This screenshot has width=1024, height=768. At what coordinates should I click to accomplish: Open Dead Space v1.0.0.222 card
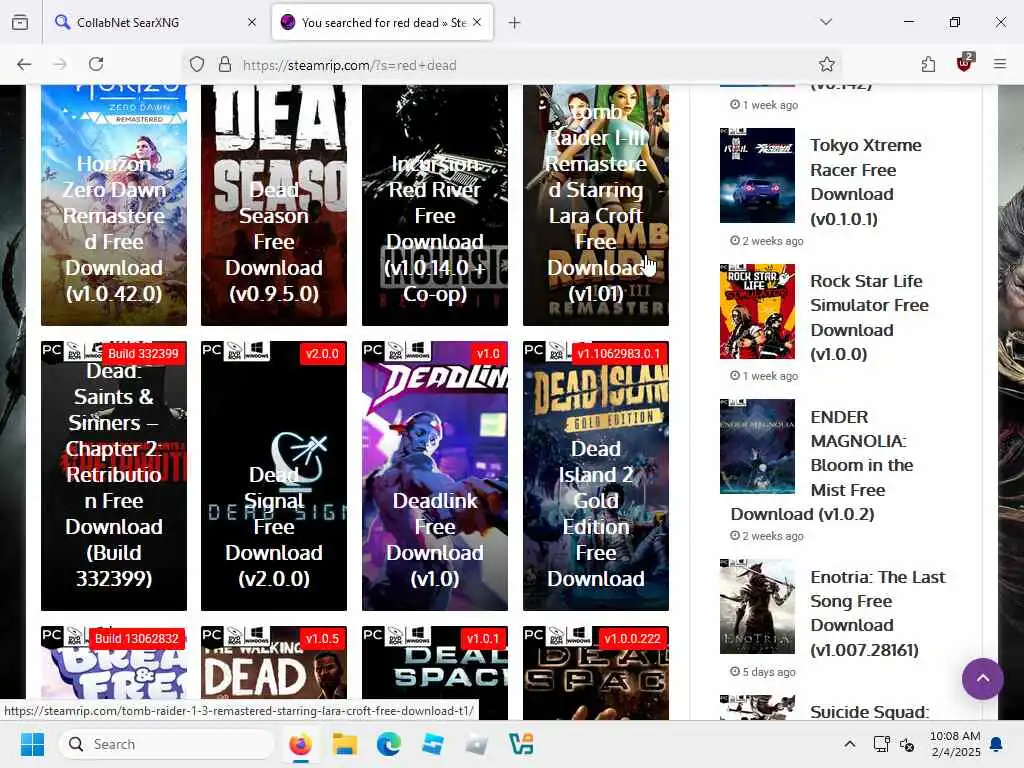coord(596,673)
